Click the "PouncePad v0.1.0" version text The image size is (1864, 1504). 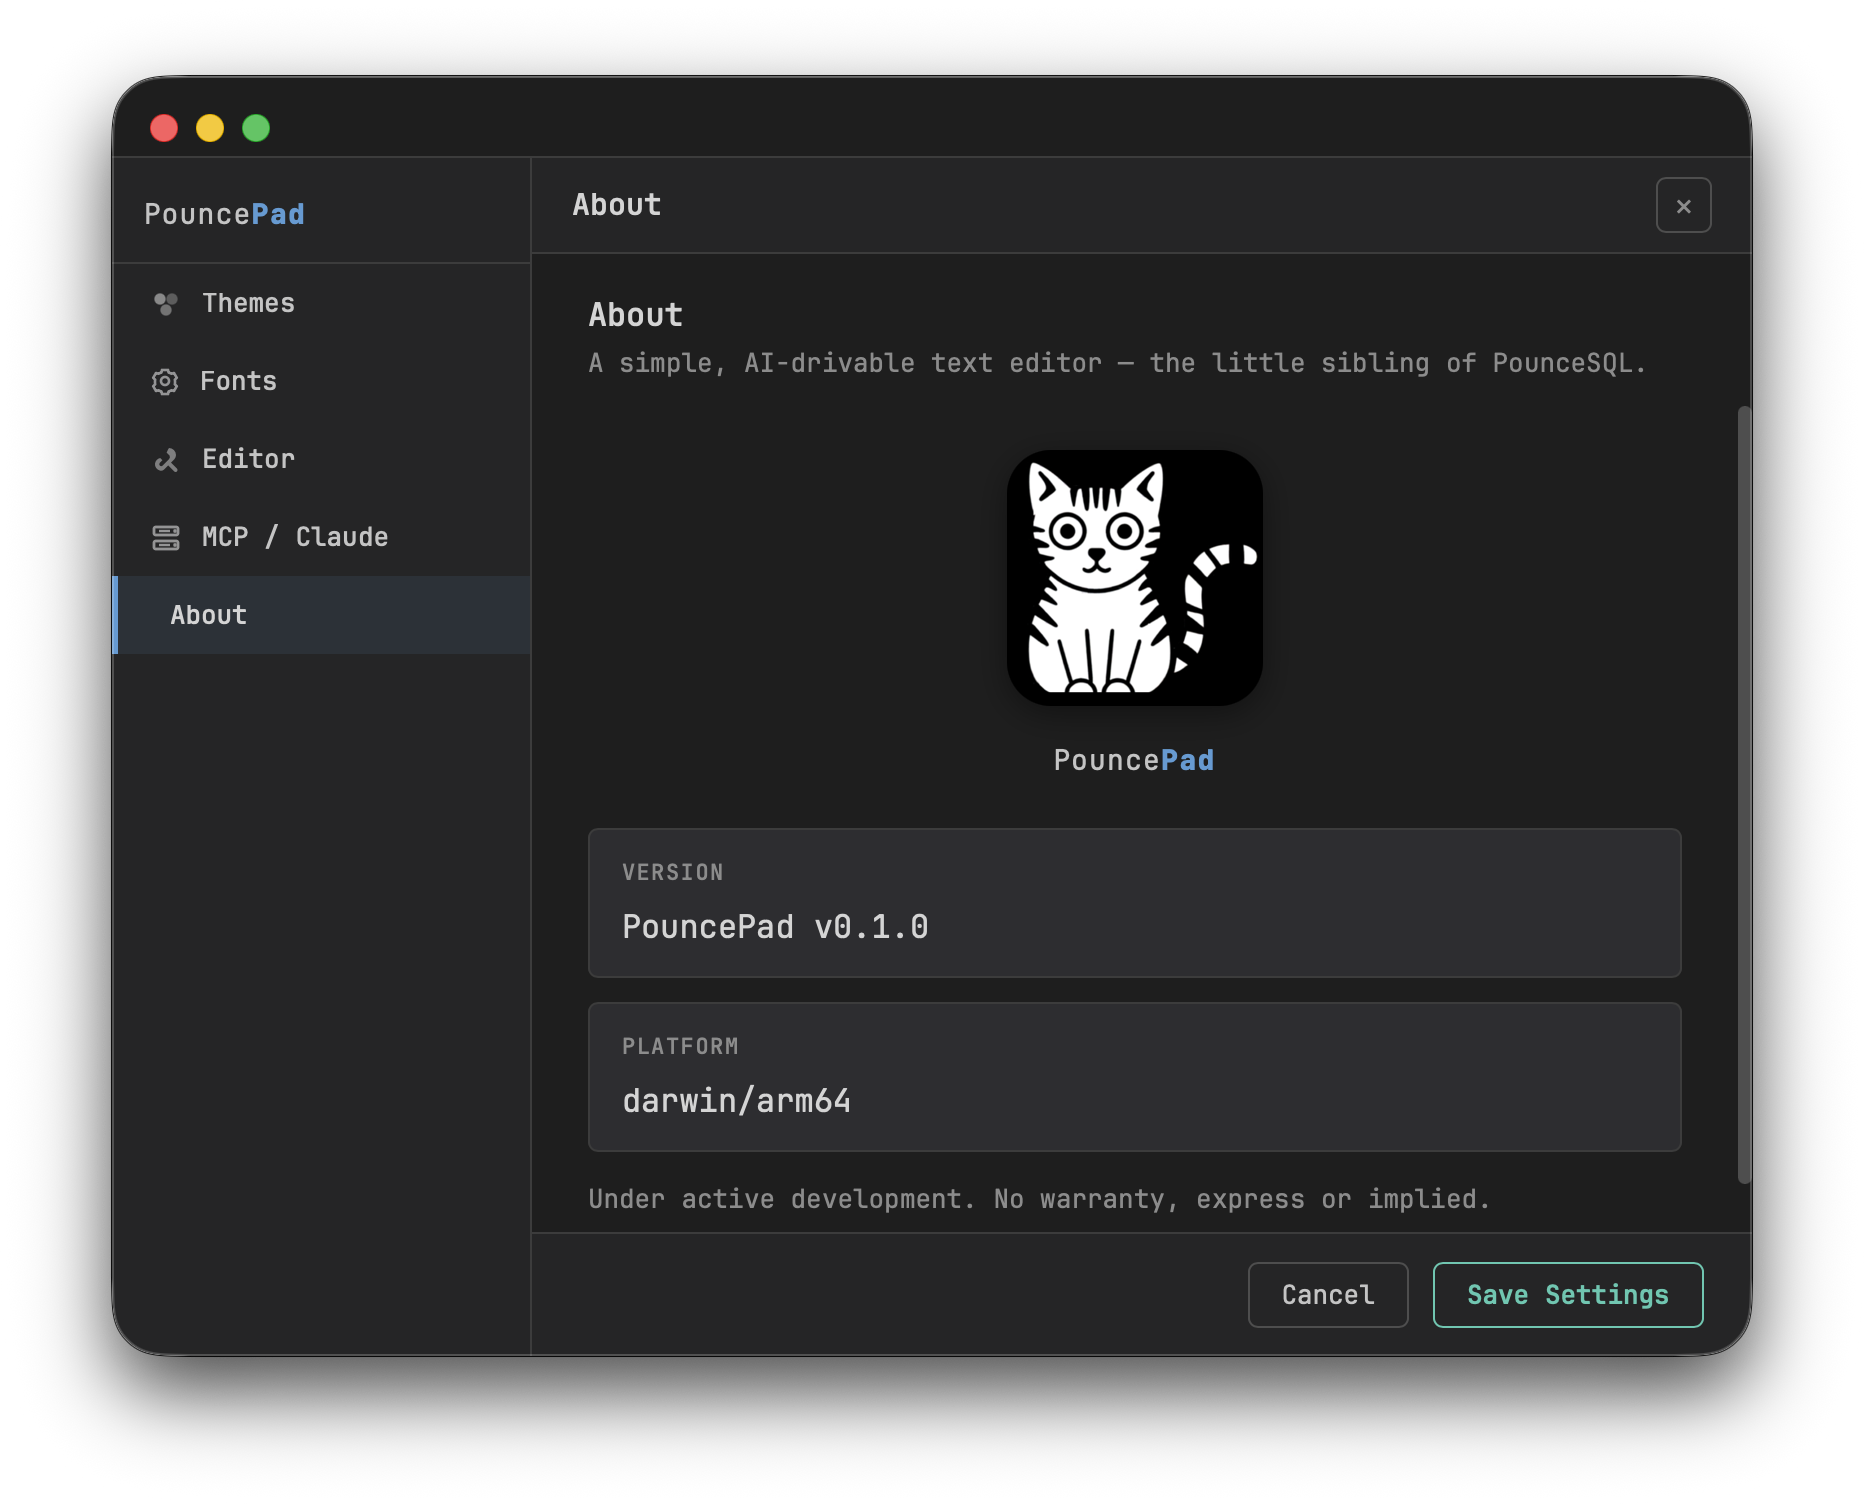pos(775,927)
